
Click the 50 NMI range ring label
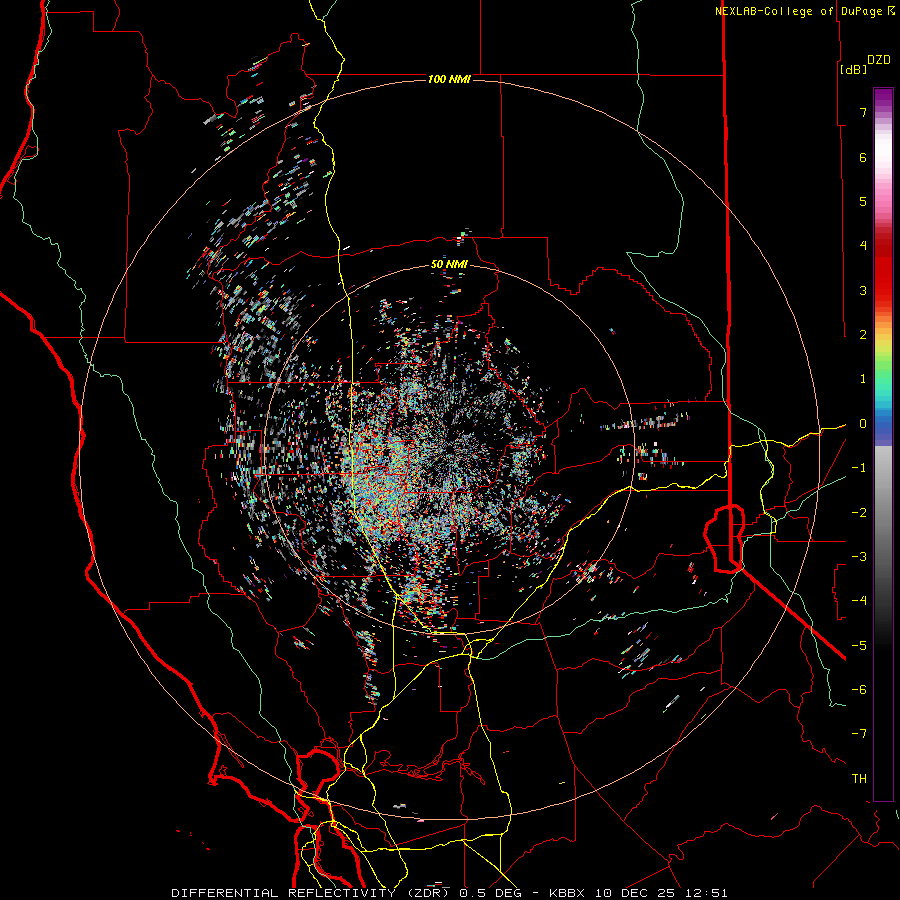point(449,265)
